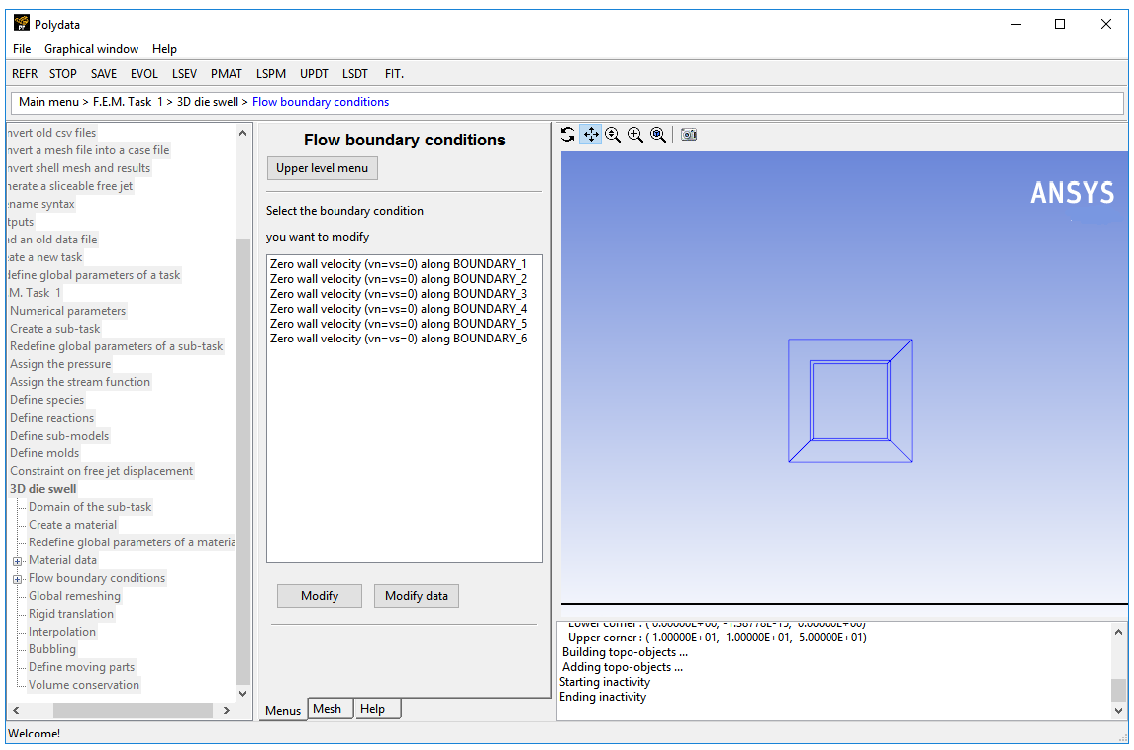Select Numerical parameters in the tree
The width and height of the screenshot is (1134, 750).
(68, 311)
